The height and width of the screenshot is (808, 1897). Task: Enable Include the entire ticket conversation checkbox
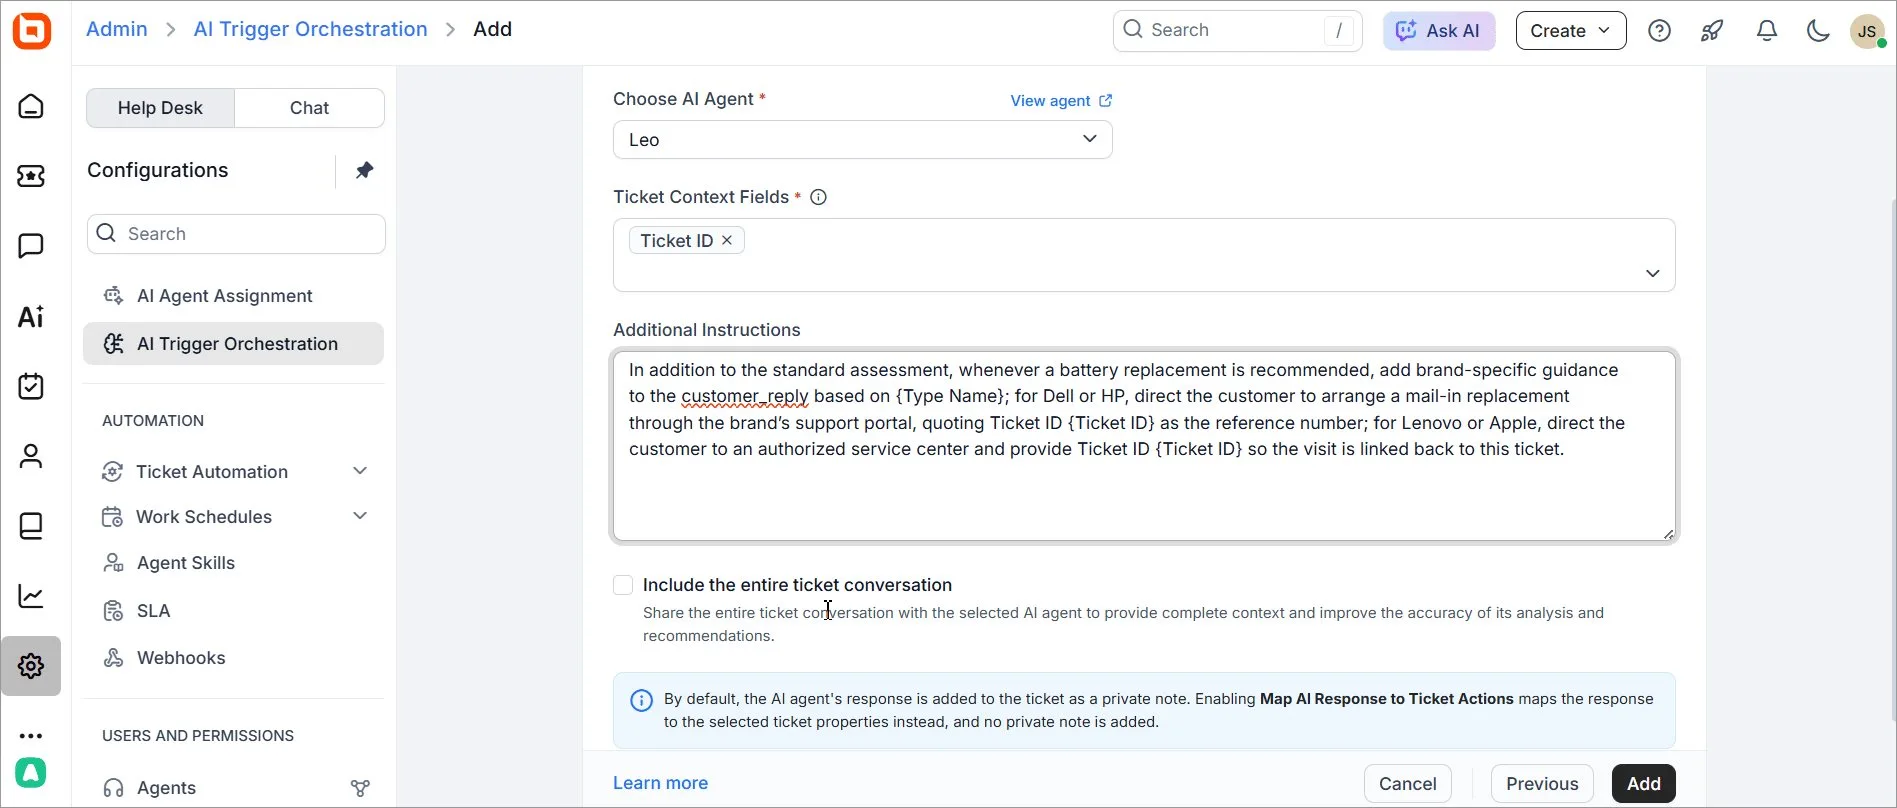click(x=623, y=585)
